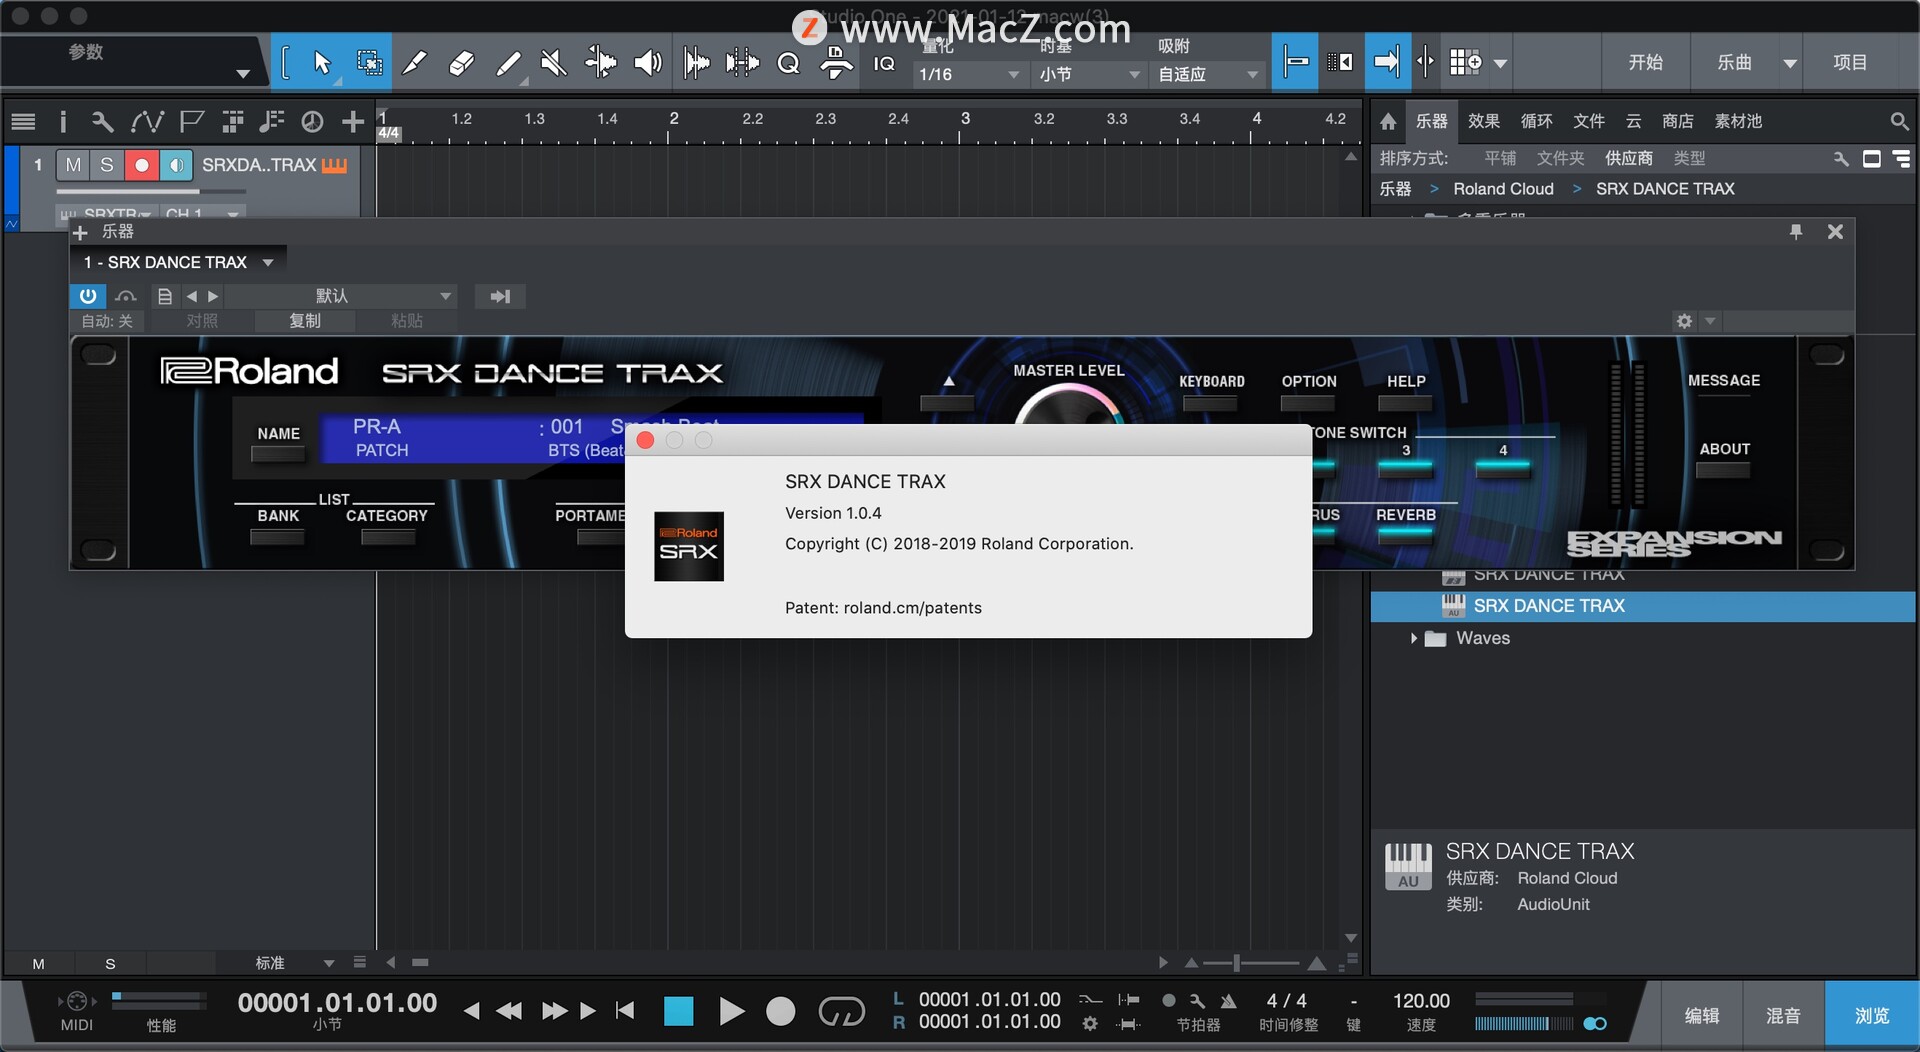Click the IQ quantize button

tap(884, 64)
